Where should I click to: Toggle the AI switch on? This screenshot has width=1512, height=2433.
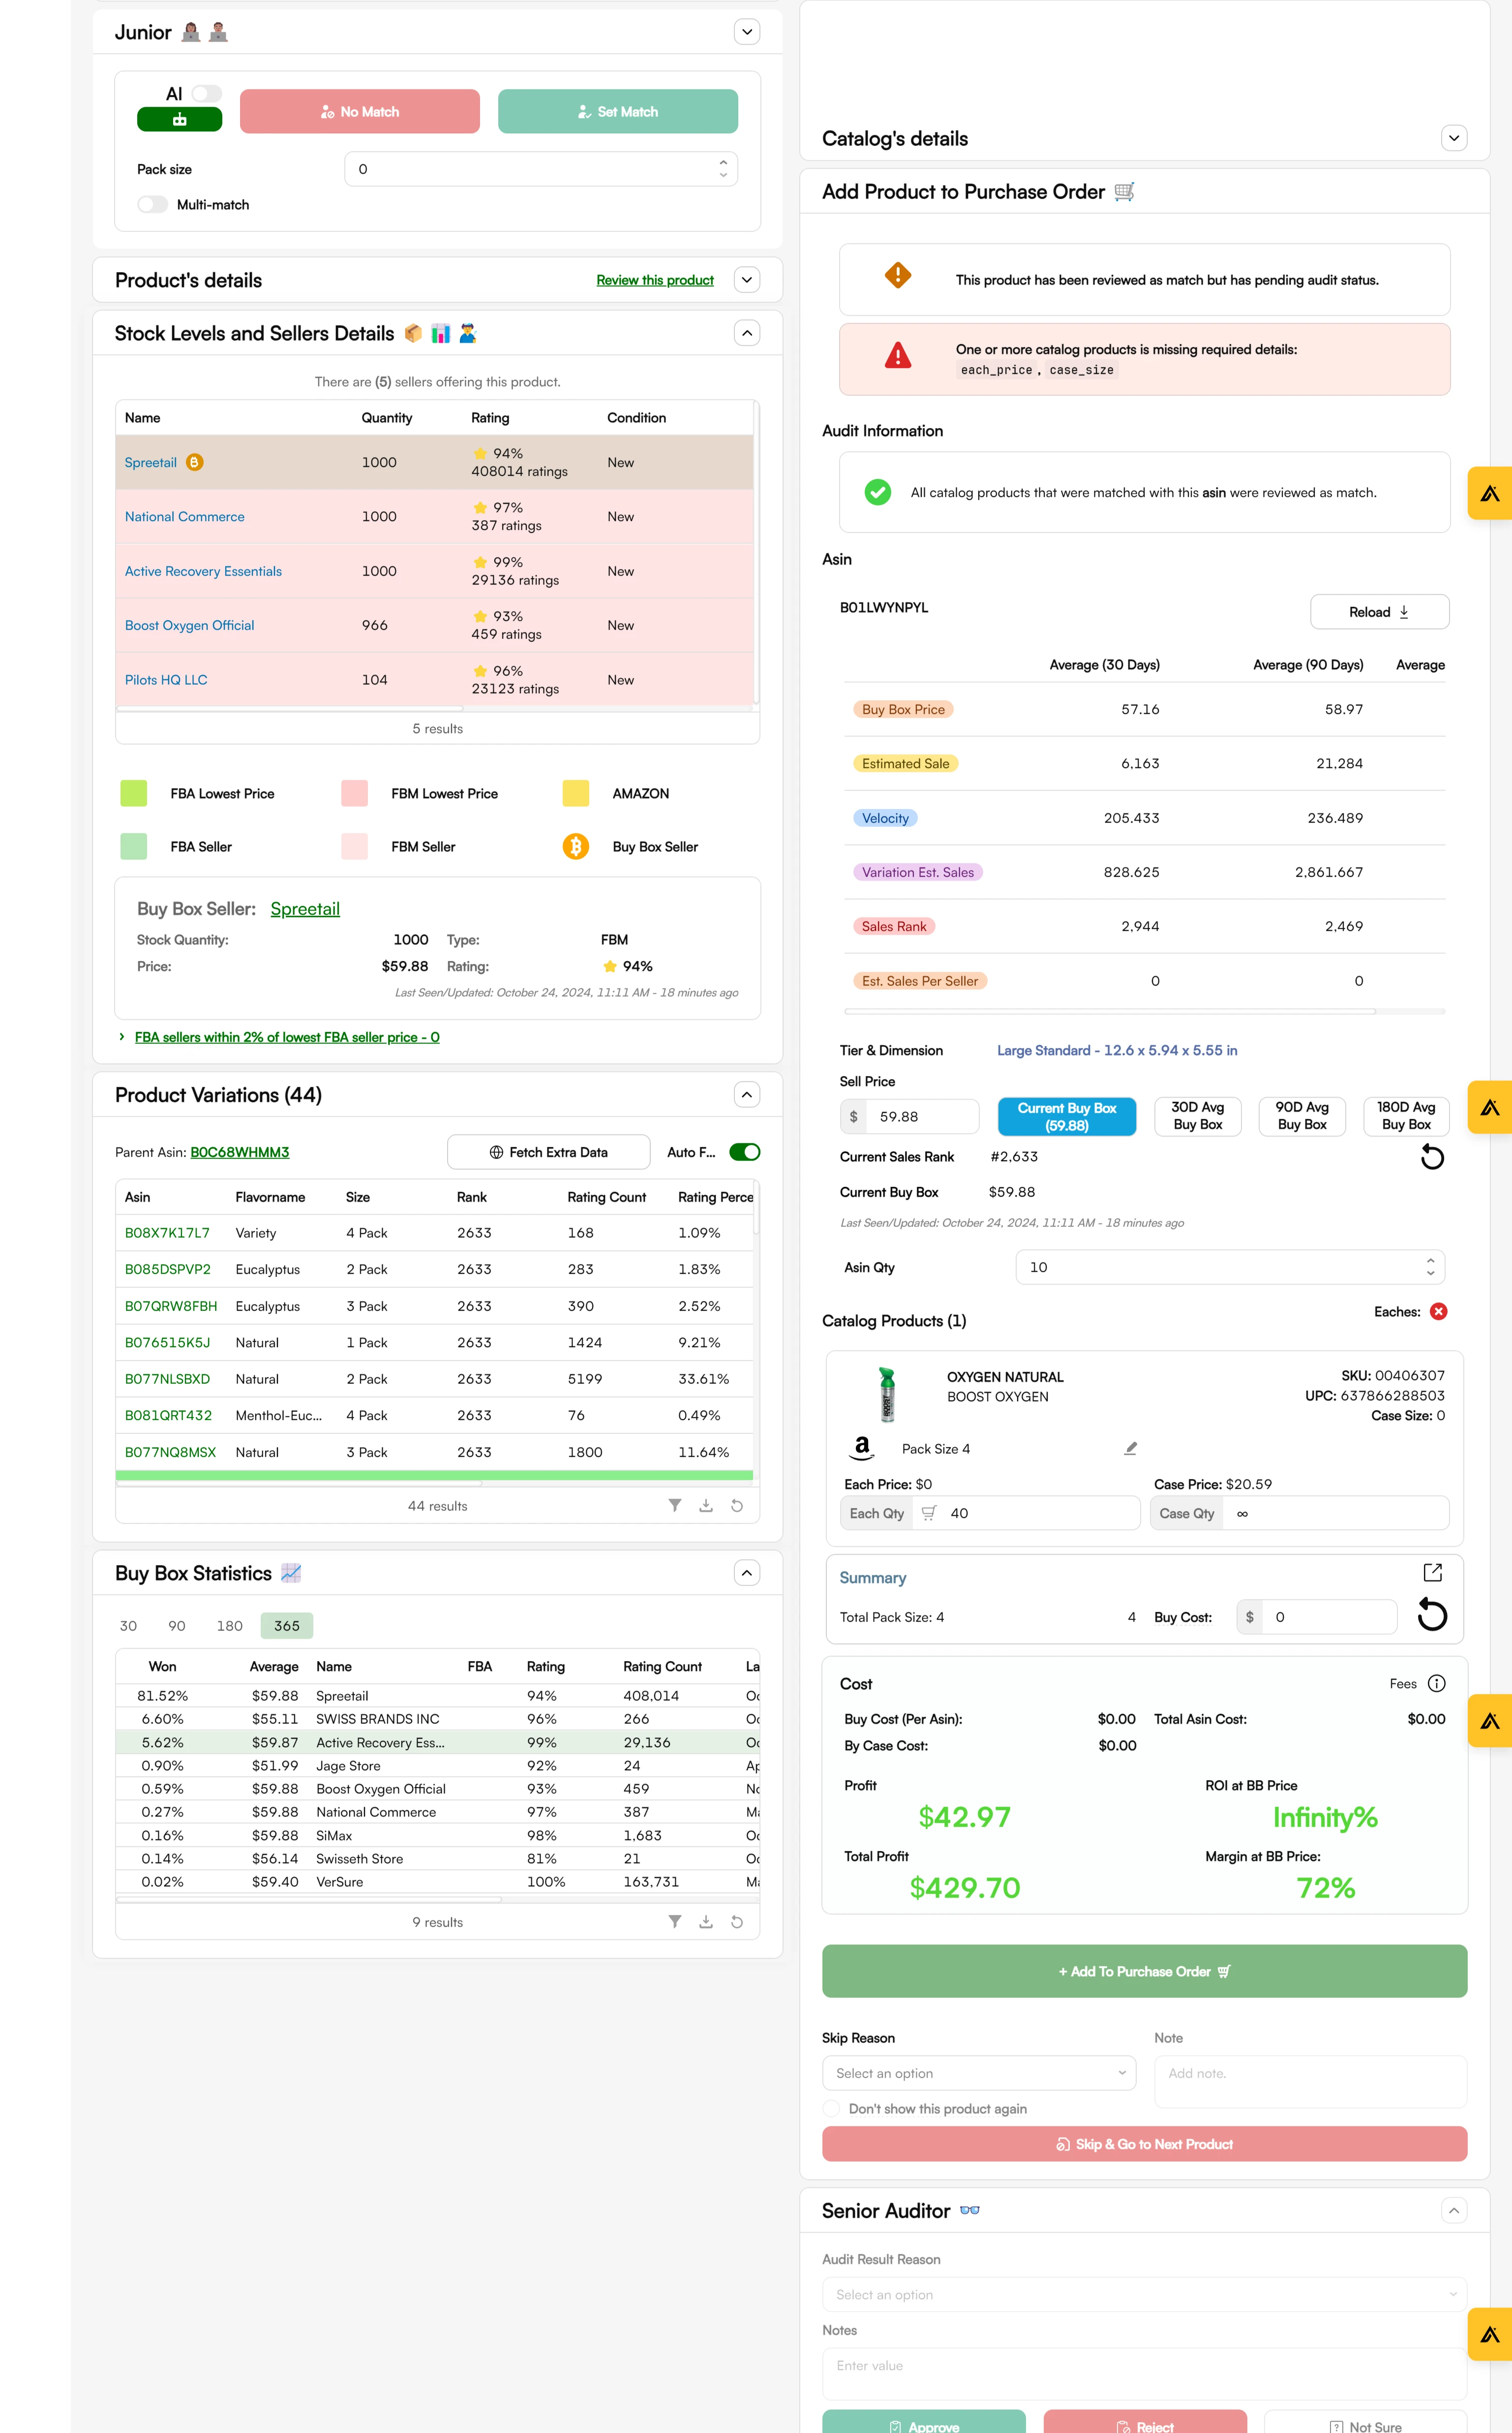tap(207, 93)
